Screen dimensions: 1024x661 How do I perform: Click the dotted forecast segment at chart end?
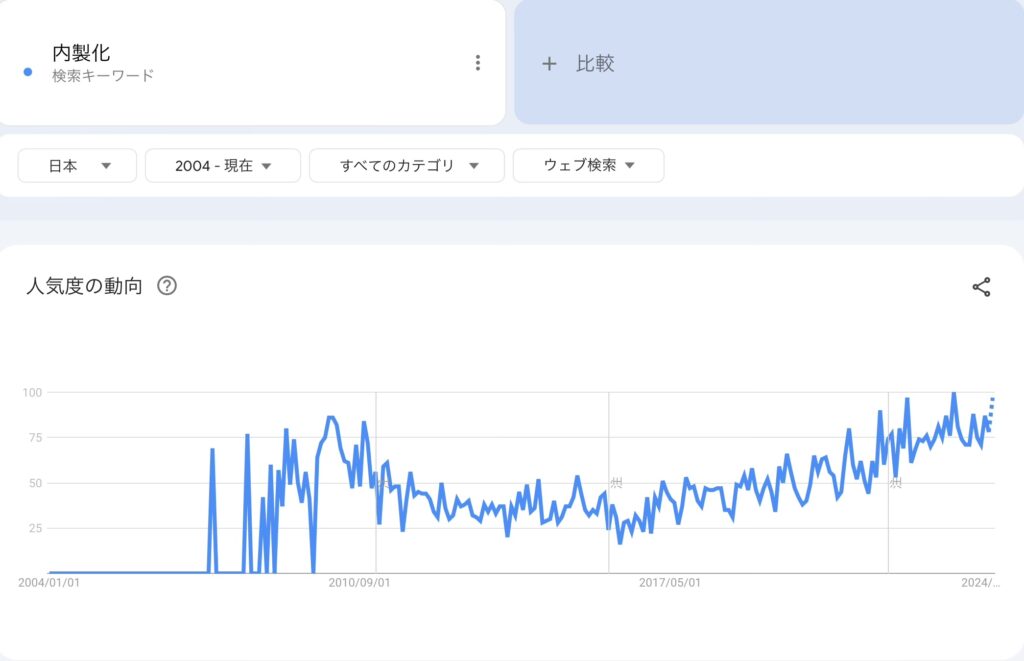click(x=991, y=413)
